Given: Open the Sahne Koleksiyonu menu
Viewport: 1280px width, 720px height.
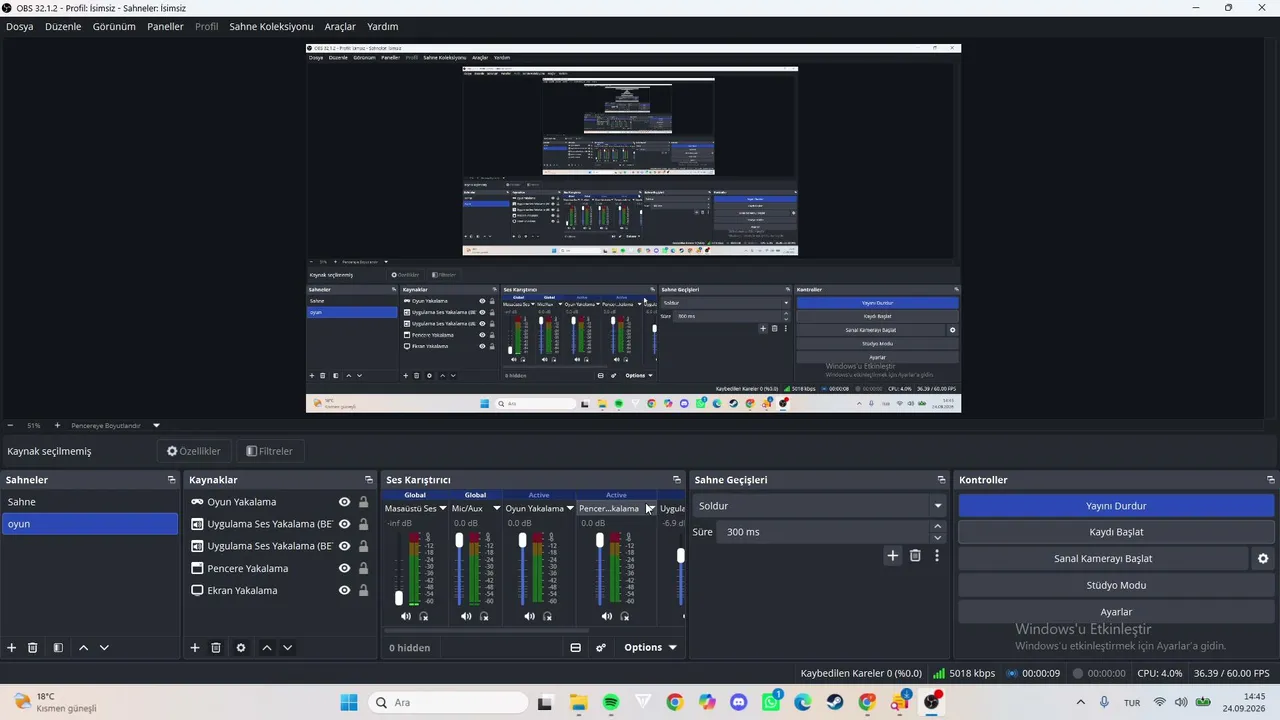Looking at the screenshot, I should (271, 27).
